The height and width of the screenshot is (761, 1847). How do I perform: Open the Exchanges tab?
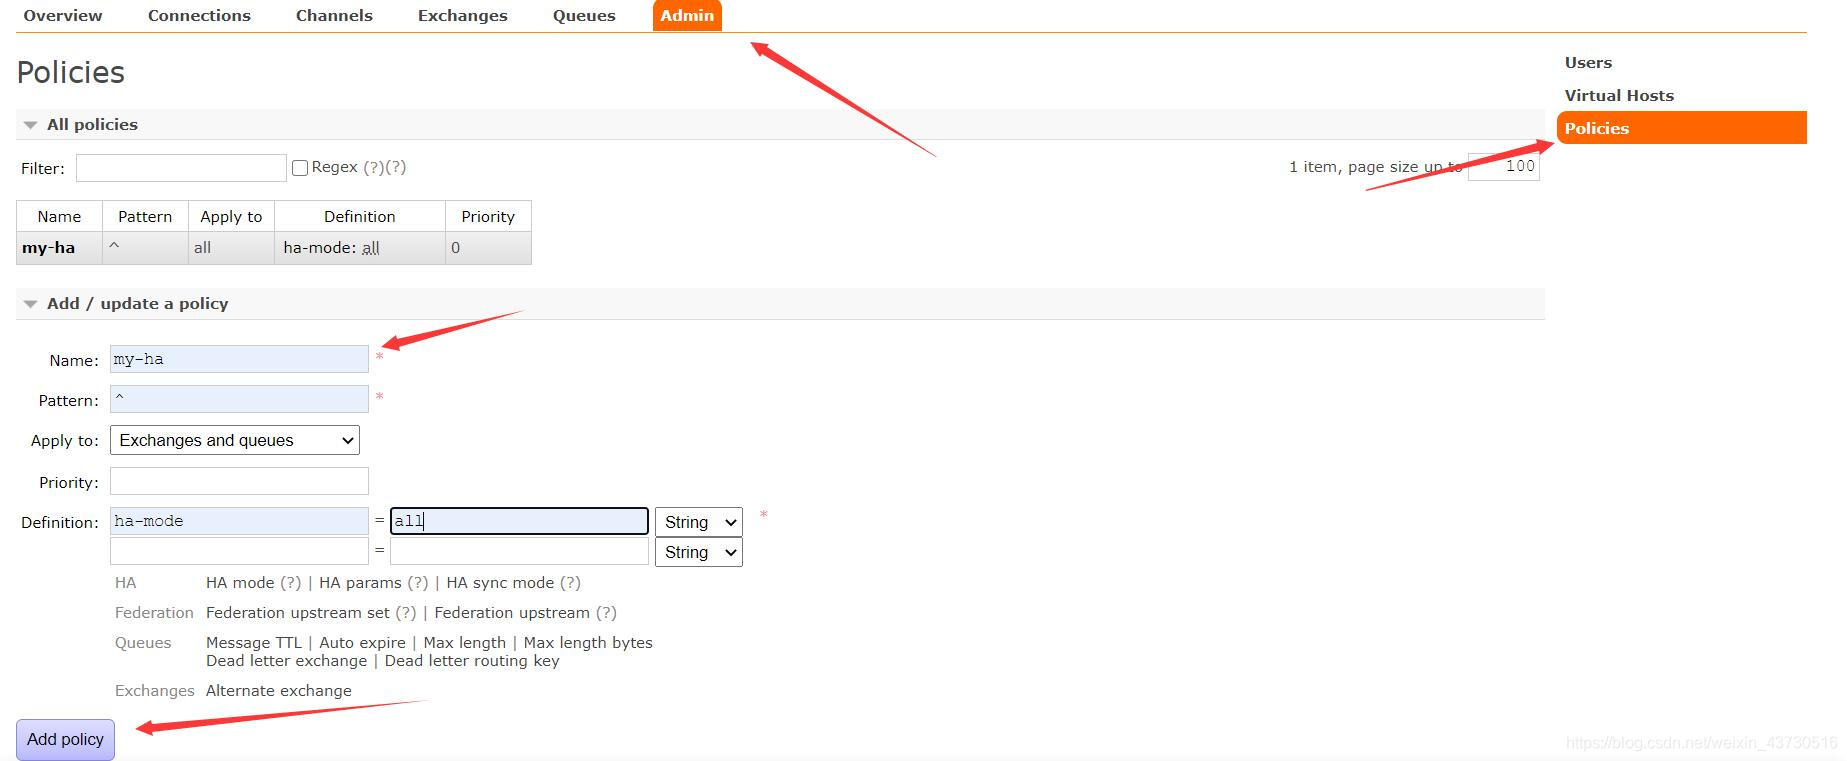462,16
